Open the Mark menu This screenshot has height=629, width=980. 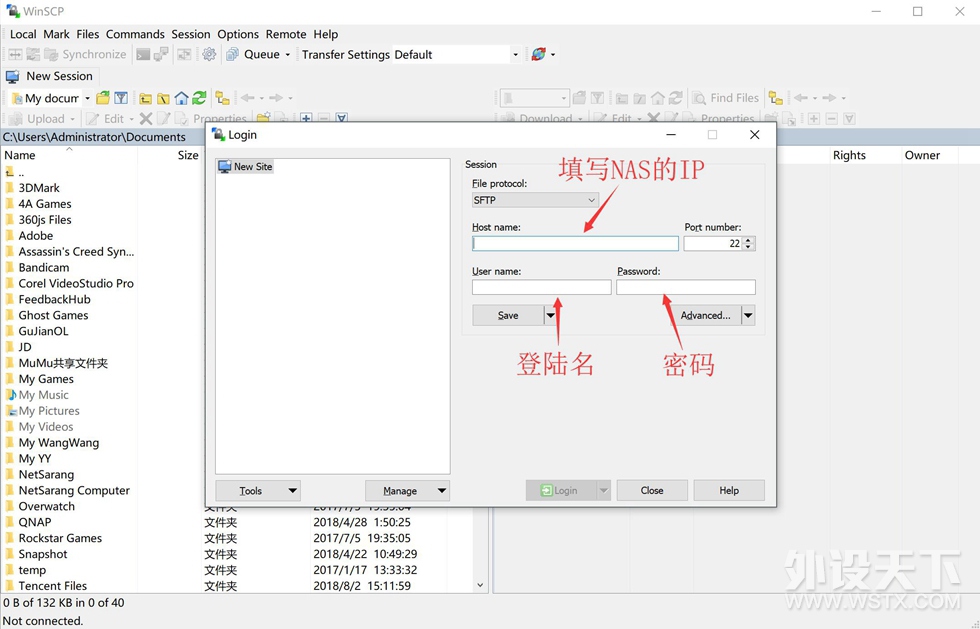(x=56, y=34)
